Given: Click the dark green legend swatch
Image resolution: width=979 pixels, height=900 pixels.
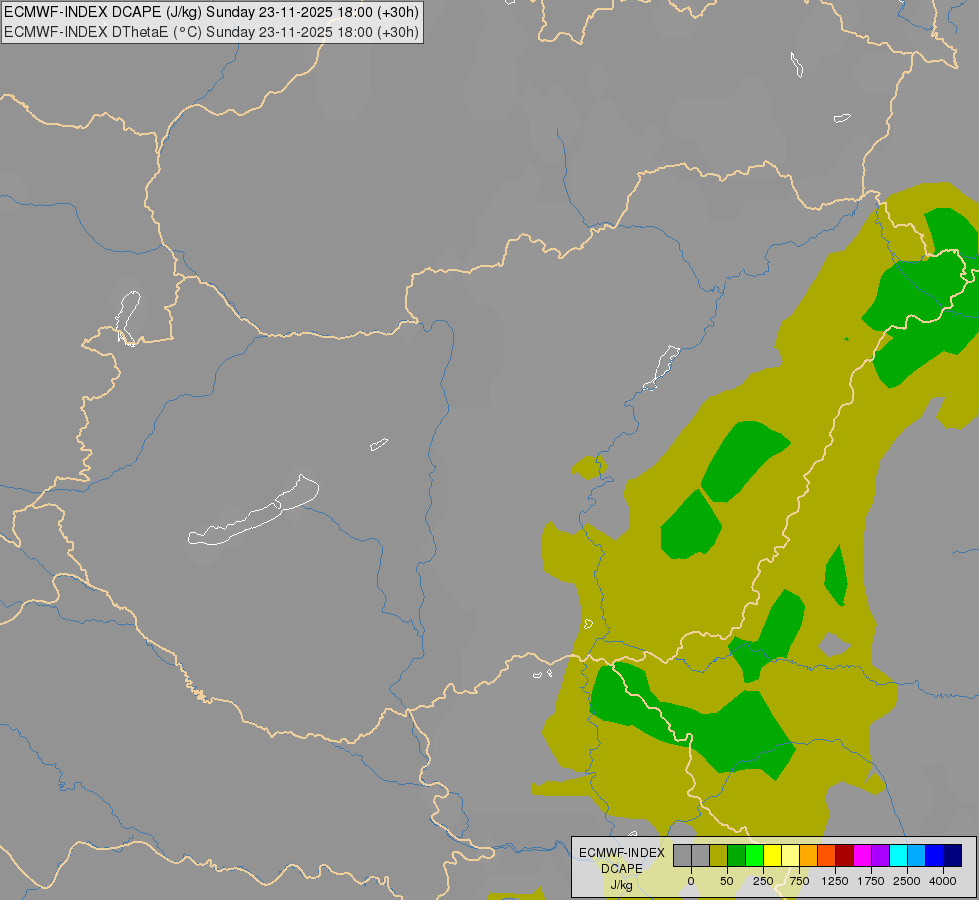Looking at the screenshot, I should [x=736, y=855].
